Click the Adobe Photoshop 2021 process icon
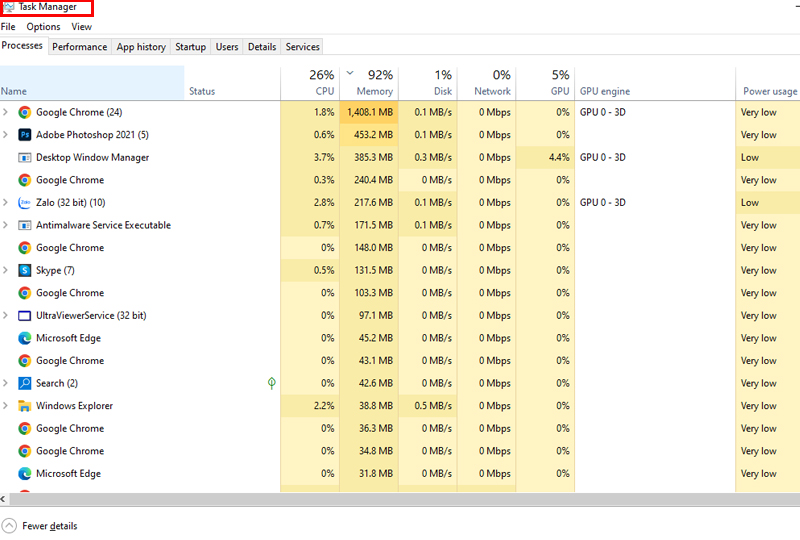800x540 pixels. point(25,135)
